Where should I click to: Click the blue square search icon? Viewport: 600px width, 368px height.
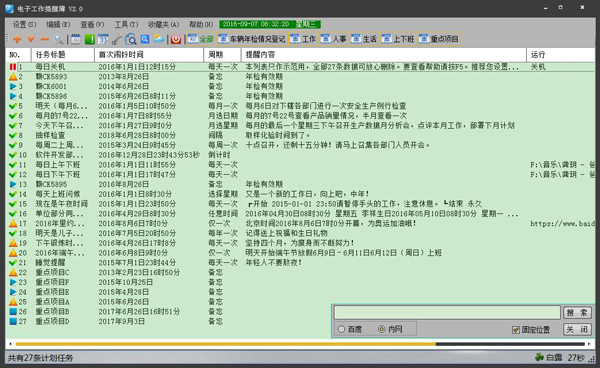pyautogui.click(x=145, y=39)
